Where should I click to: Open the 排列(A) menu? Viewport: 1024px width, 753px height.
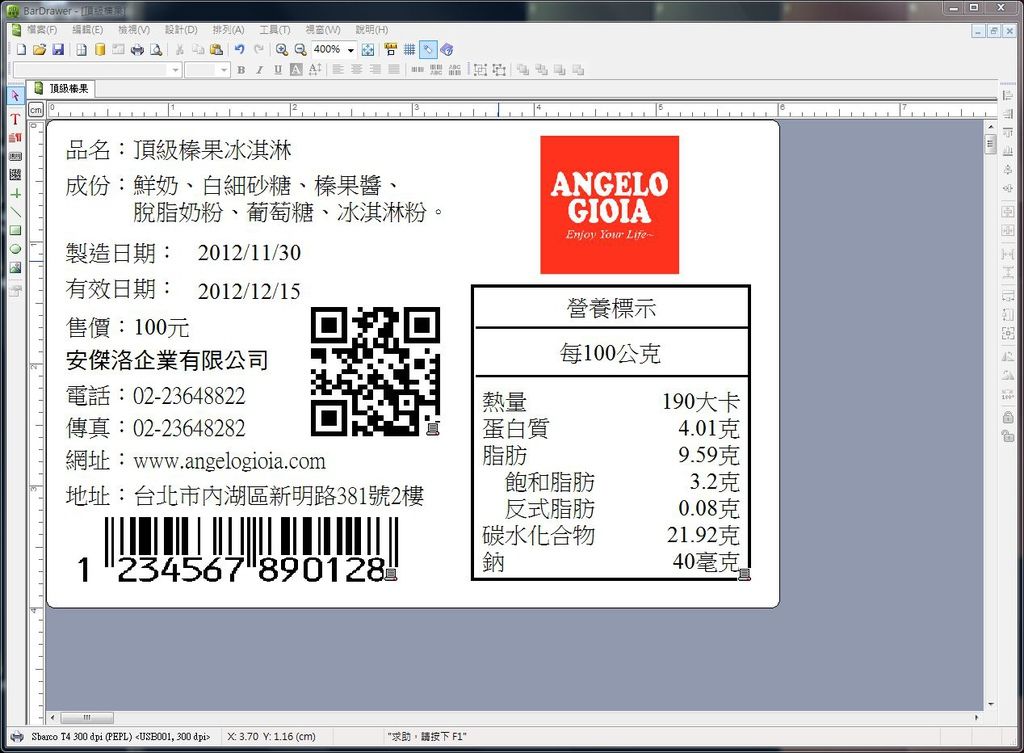pyautogui.click(x=228, y=30)
